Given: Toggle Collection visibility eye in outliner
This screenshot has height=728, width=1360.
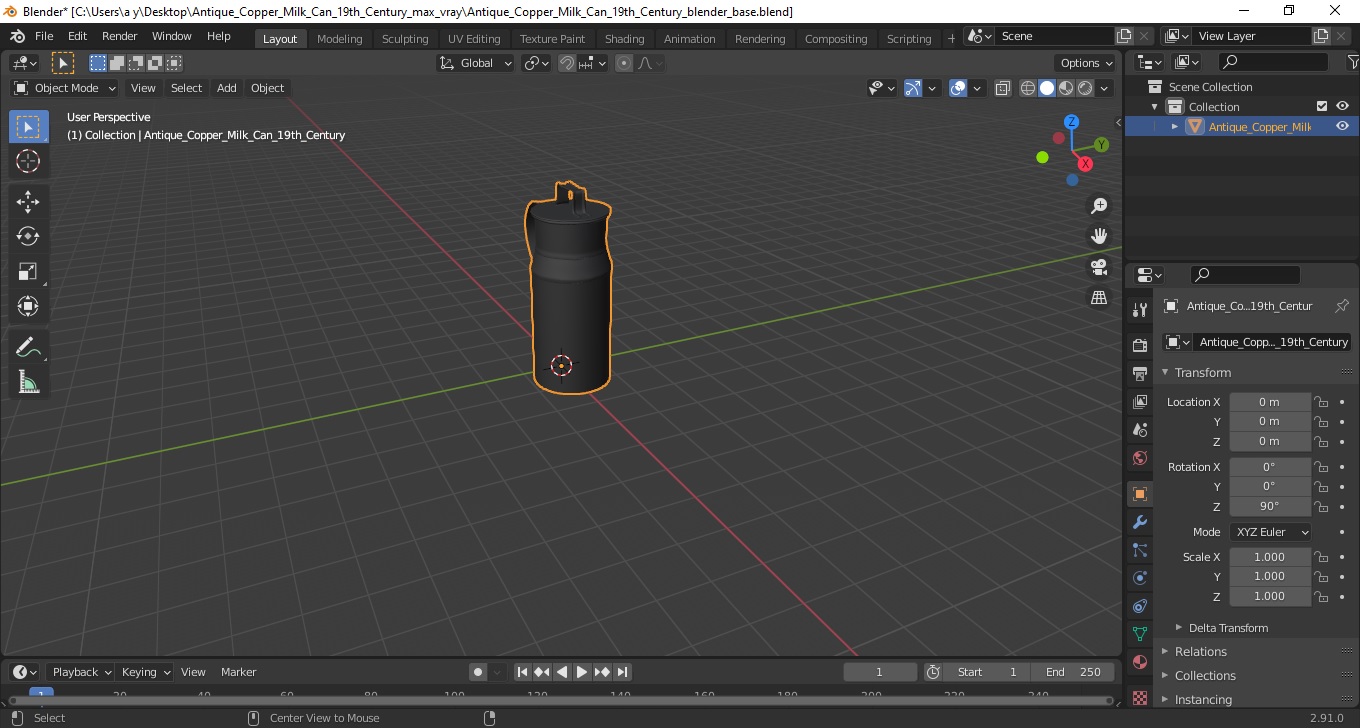Looking at the screenshot, I should (1342, 106).
